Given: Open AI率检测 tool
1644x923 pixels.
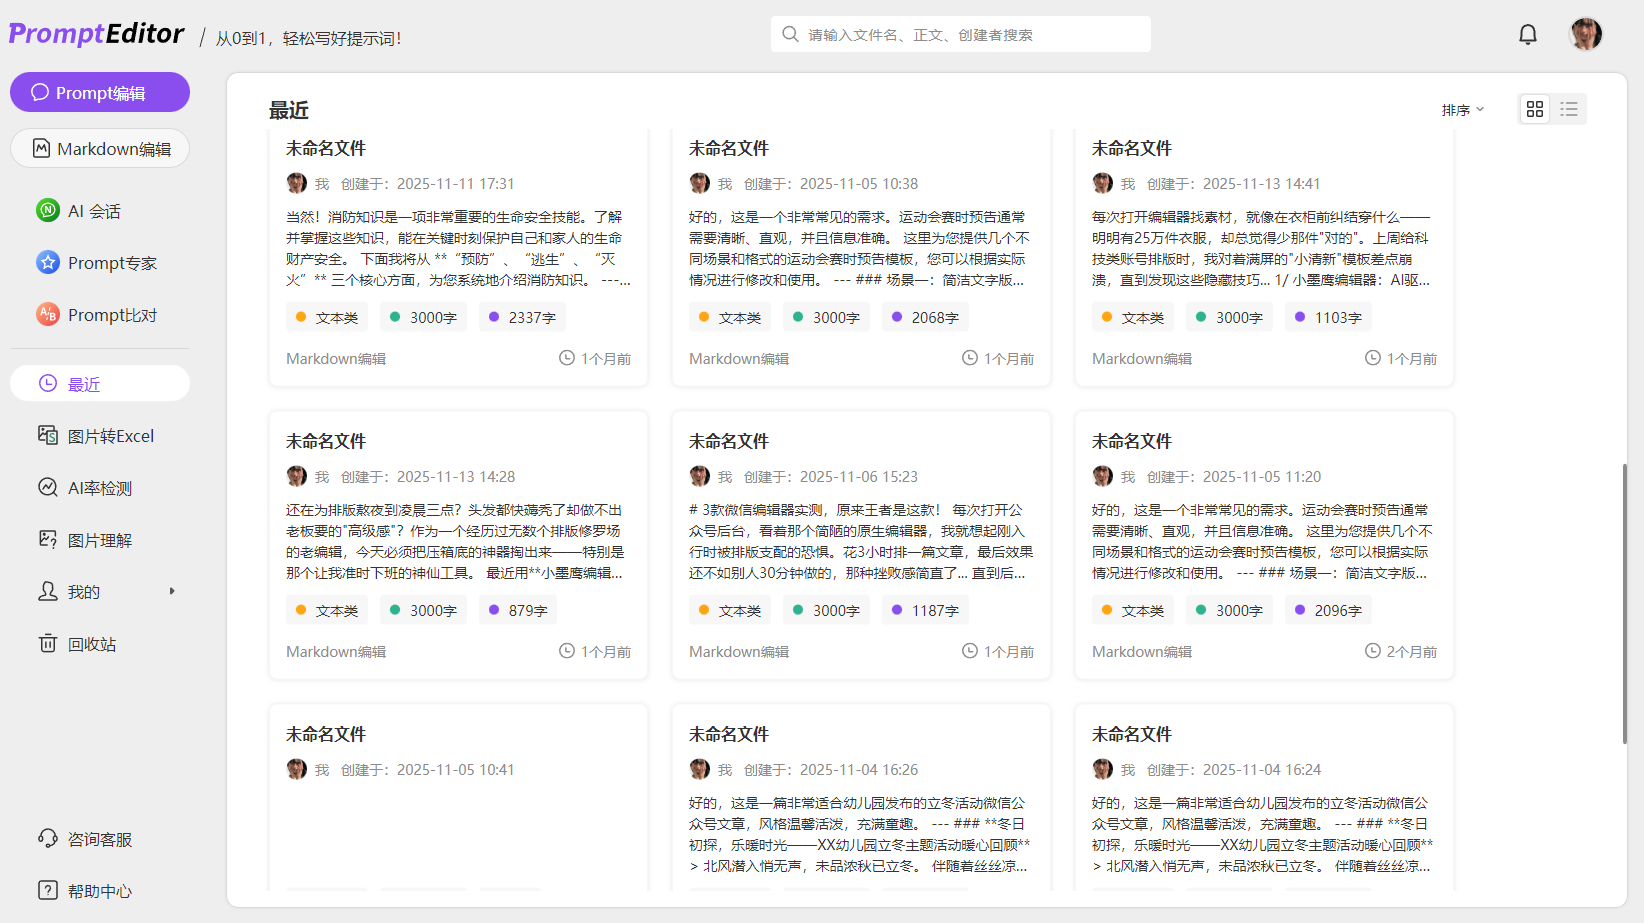Looking at the screenshot, I should 99,488.
